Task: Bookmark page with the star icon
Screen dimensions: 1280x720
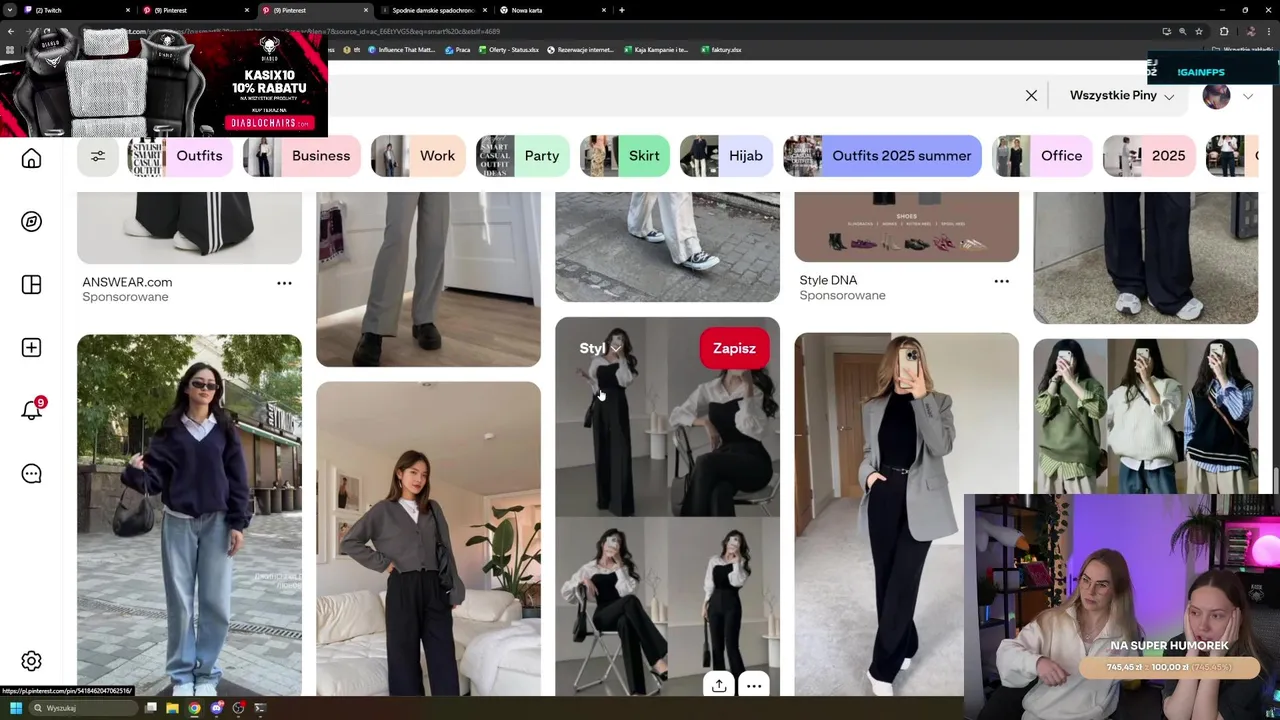Action: coord(1198,31)
